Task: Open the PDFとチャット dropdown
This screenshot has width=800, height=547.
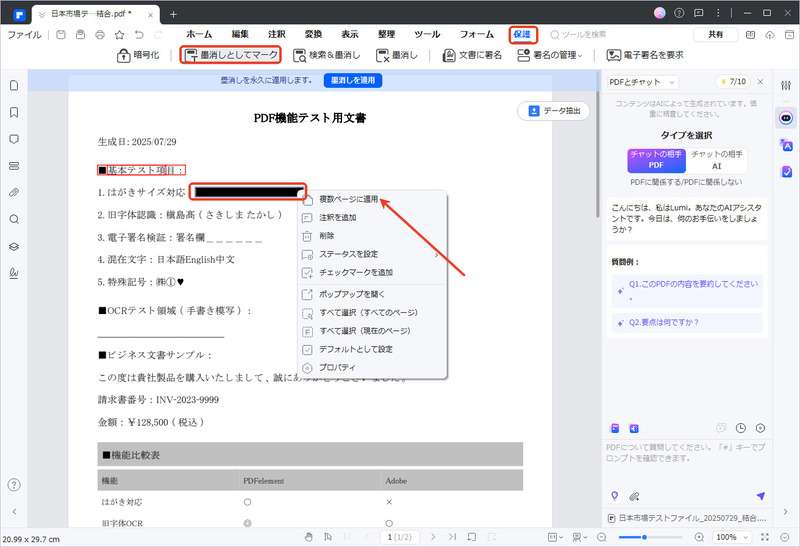Action: click(642, 82)
